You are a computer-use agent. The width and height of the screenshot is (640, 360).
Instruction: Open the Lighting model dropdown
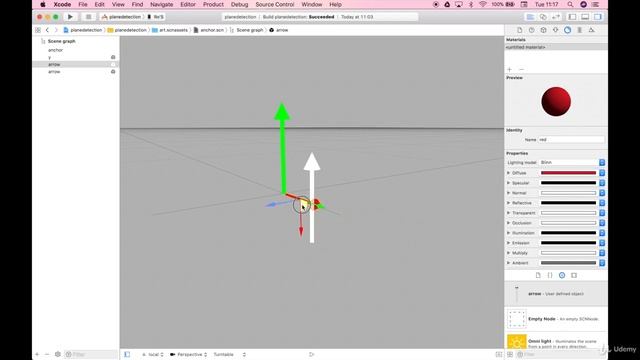[572, 162]
